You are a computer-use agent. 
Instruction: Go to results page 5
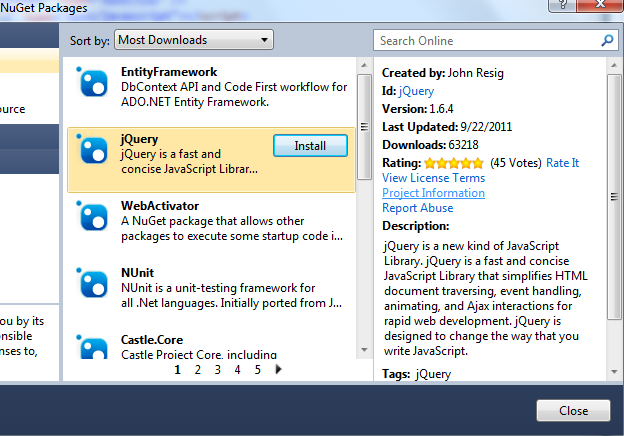pyautogui.click(x=257, y=370)
